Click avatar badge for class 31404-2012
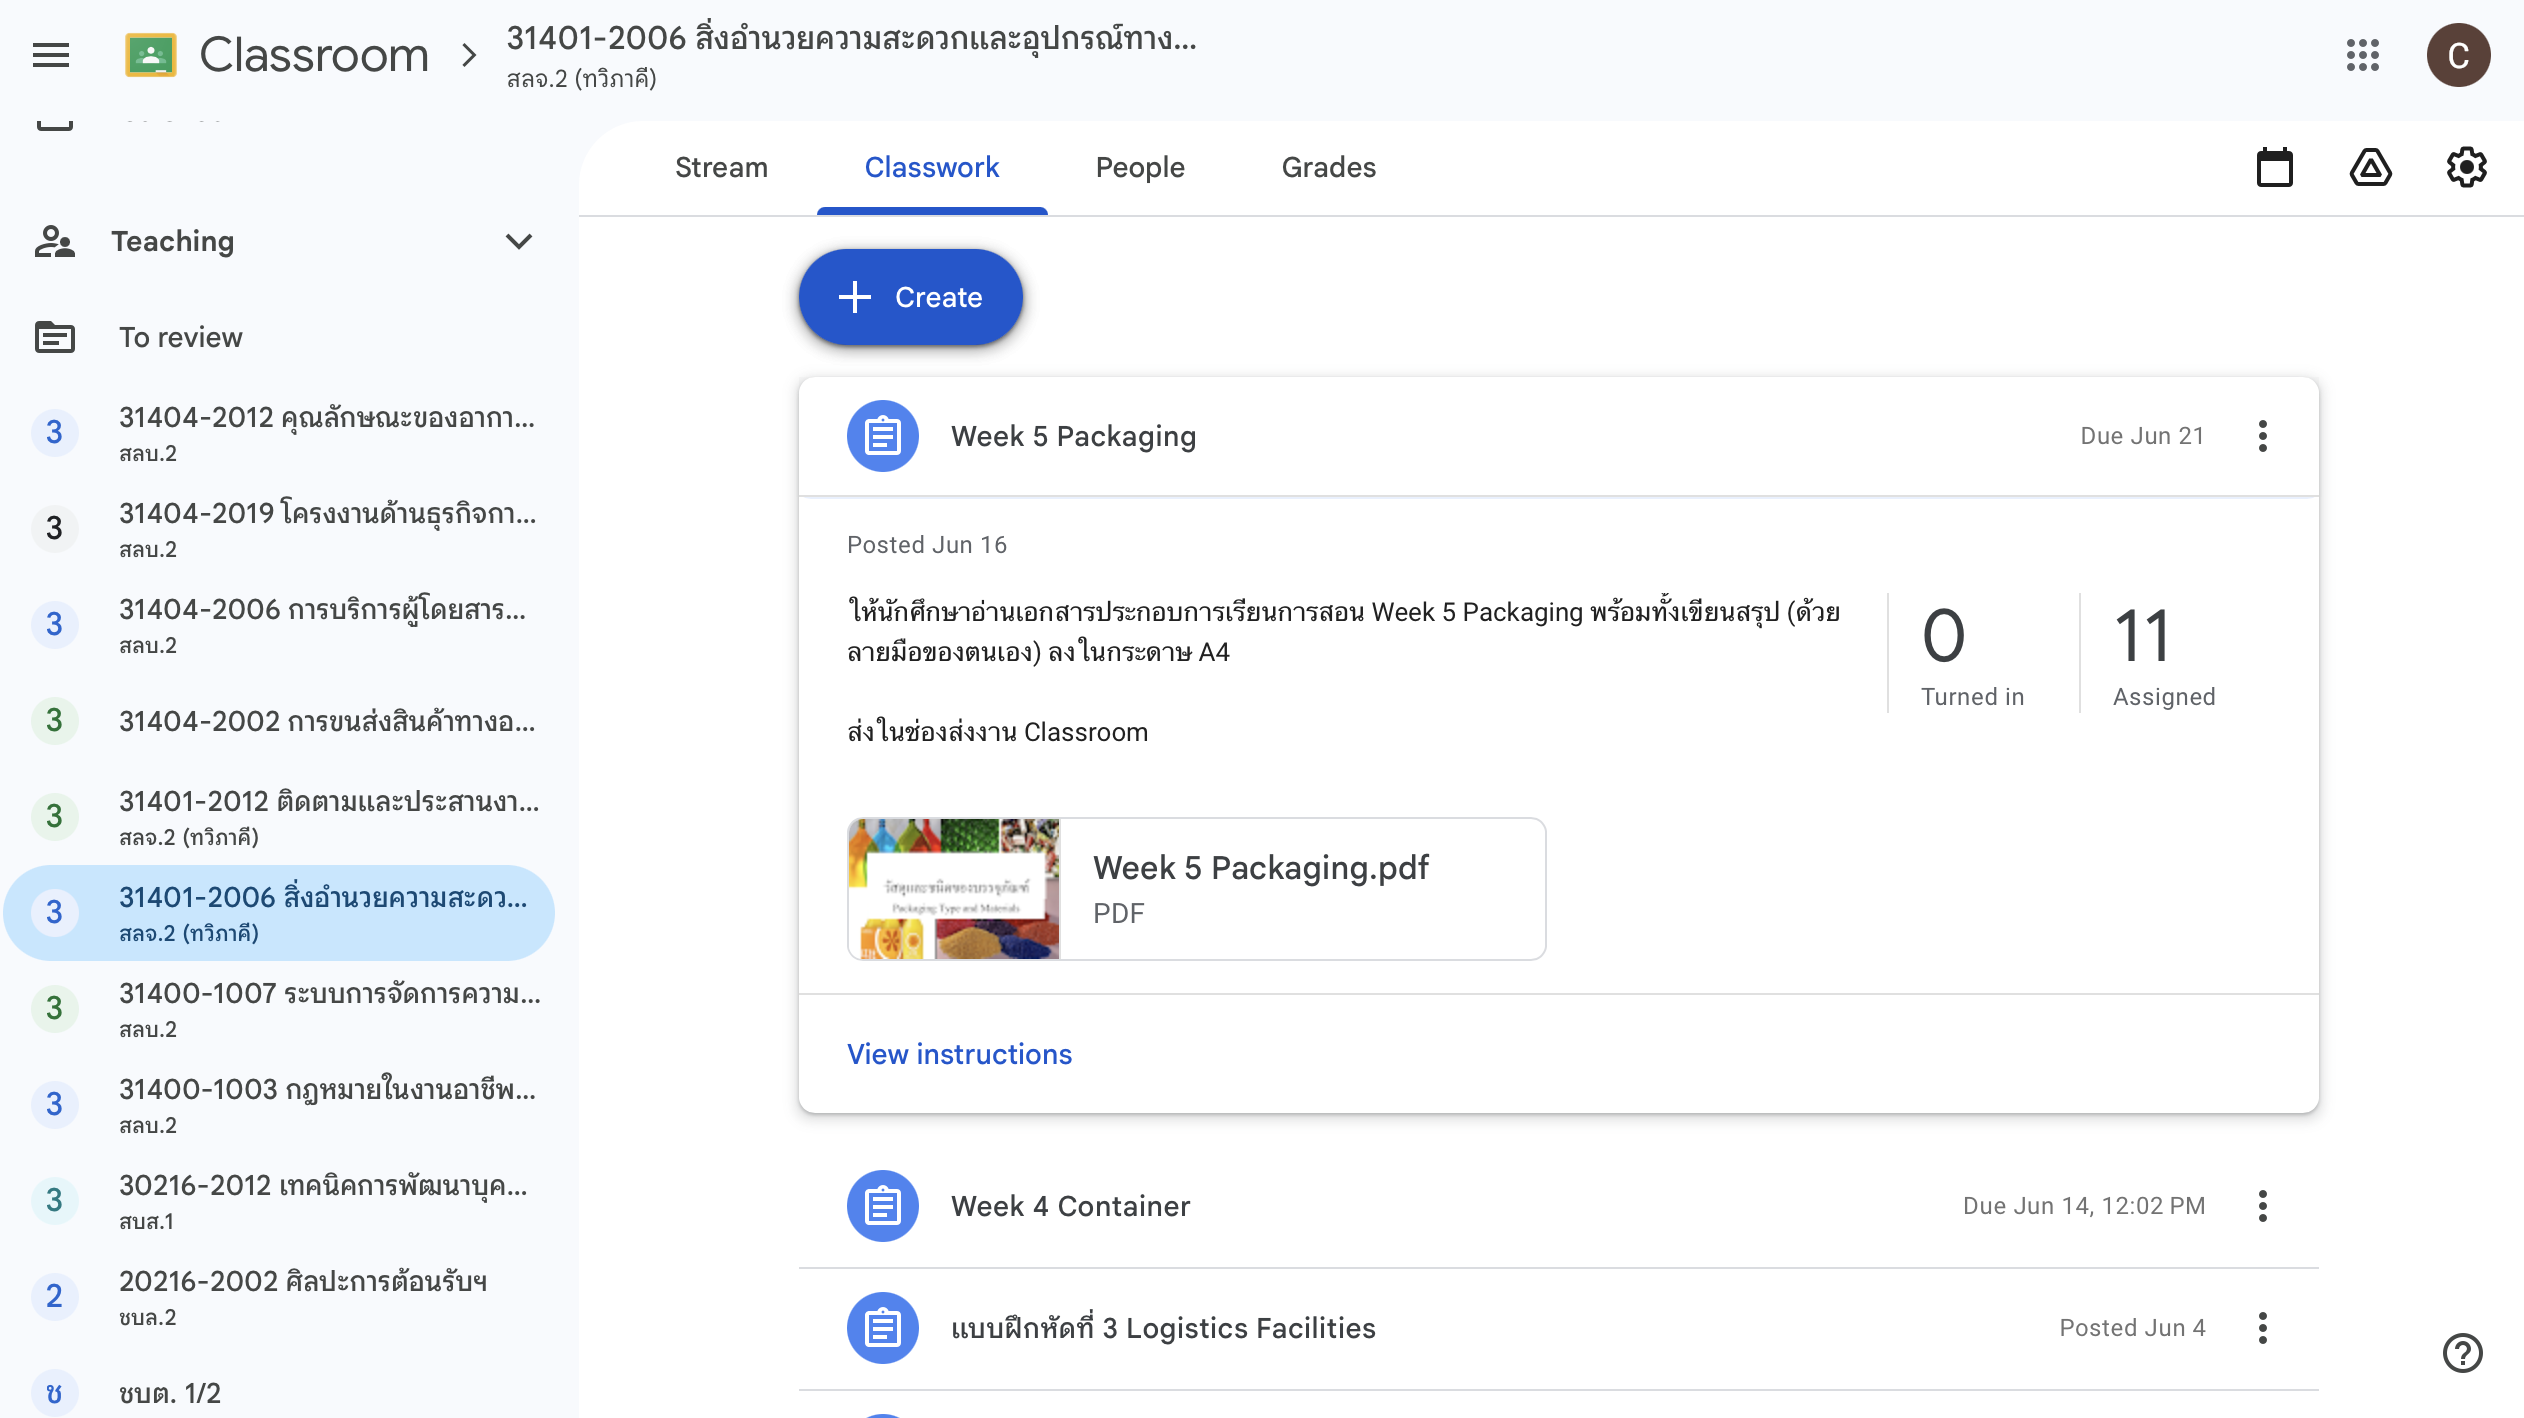 point(54,432)
